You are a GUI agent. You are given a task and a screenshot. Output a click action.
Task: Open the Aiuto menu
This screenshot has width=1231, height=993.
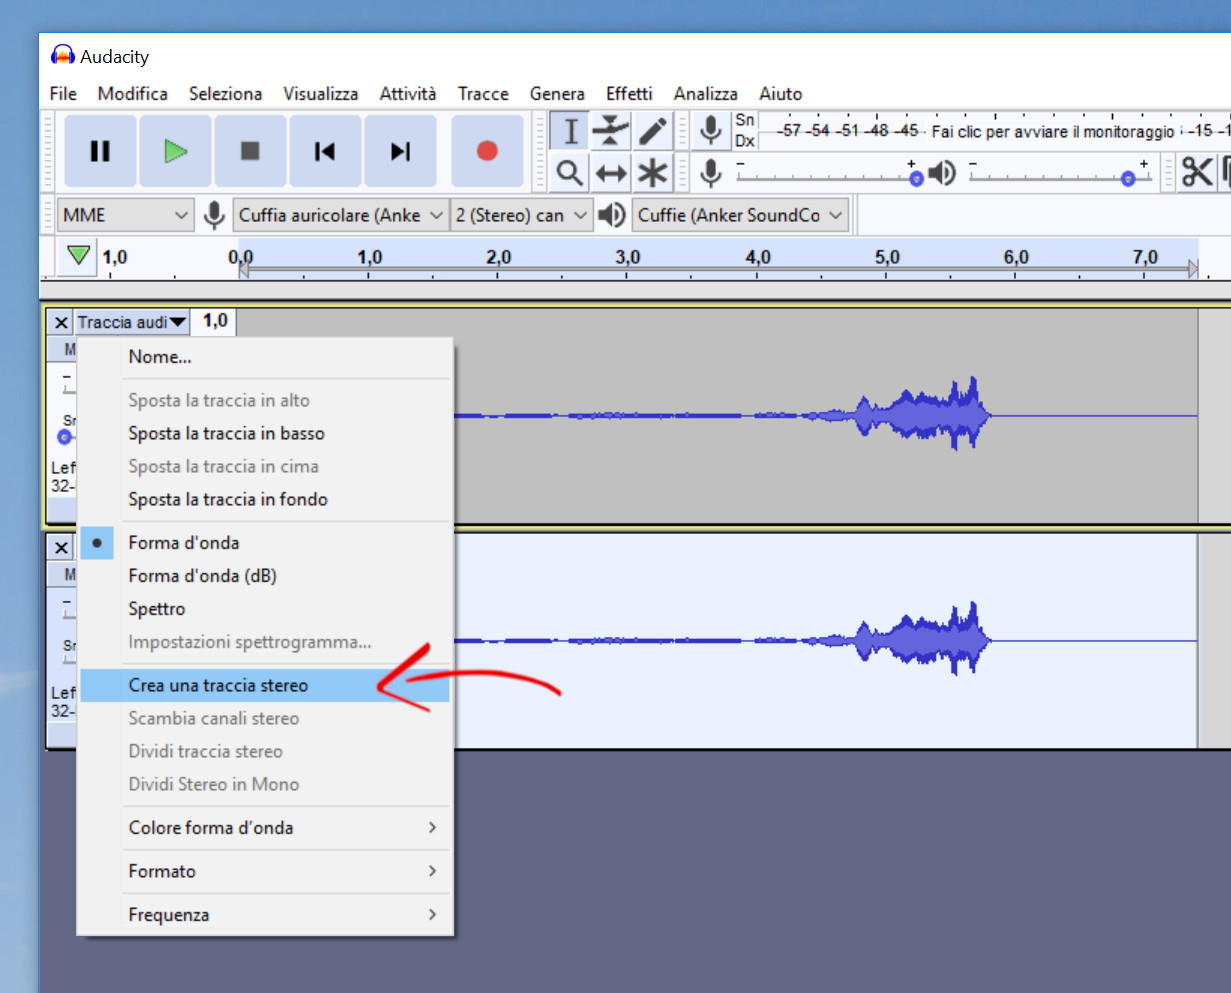pyautogui.click(x=781, y=93)
